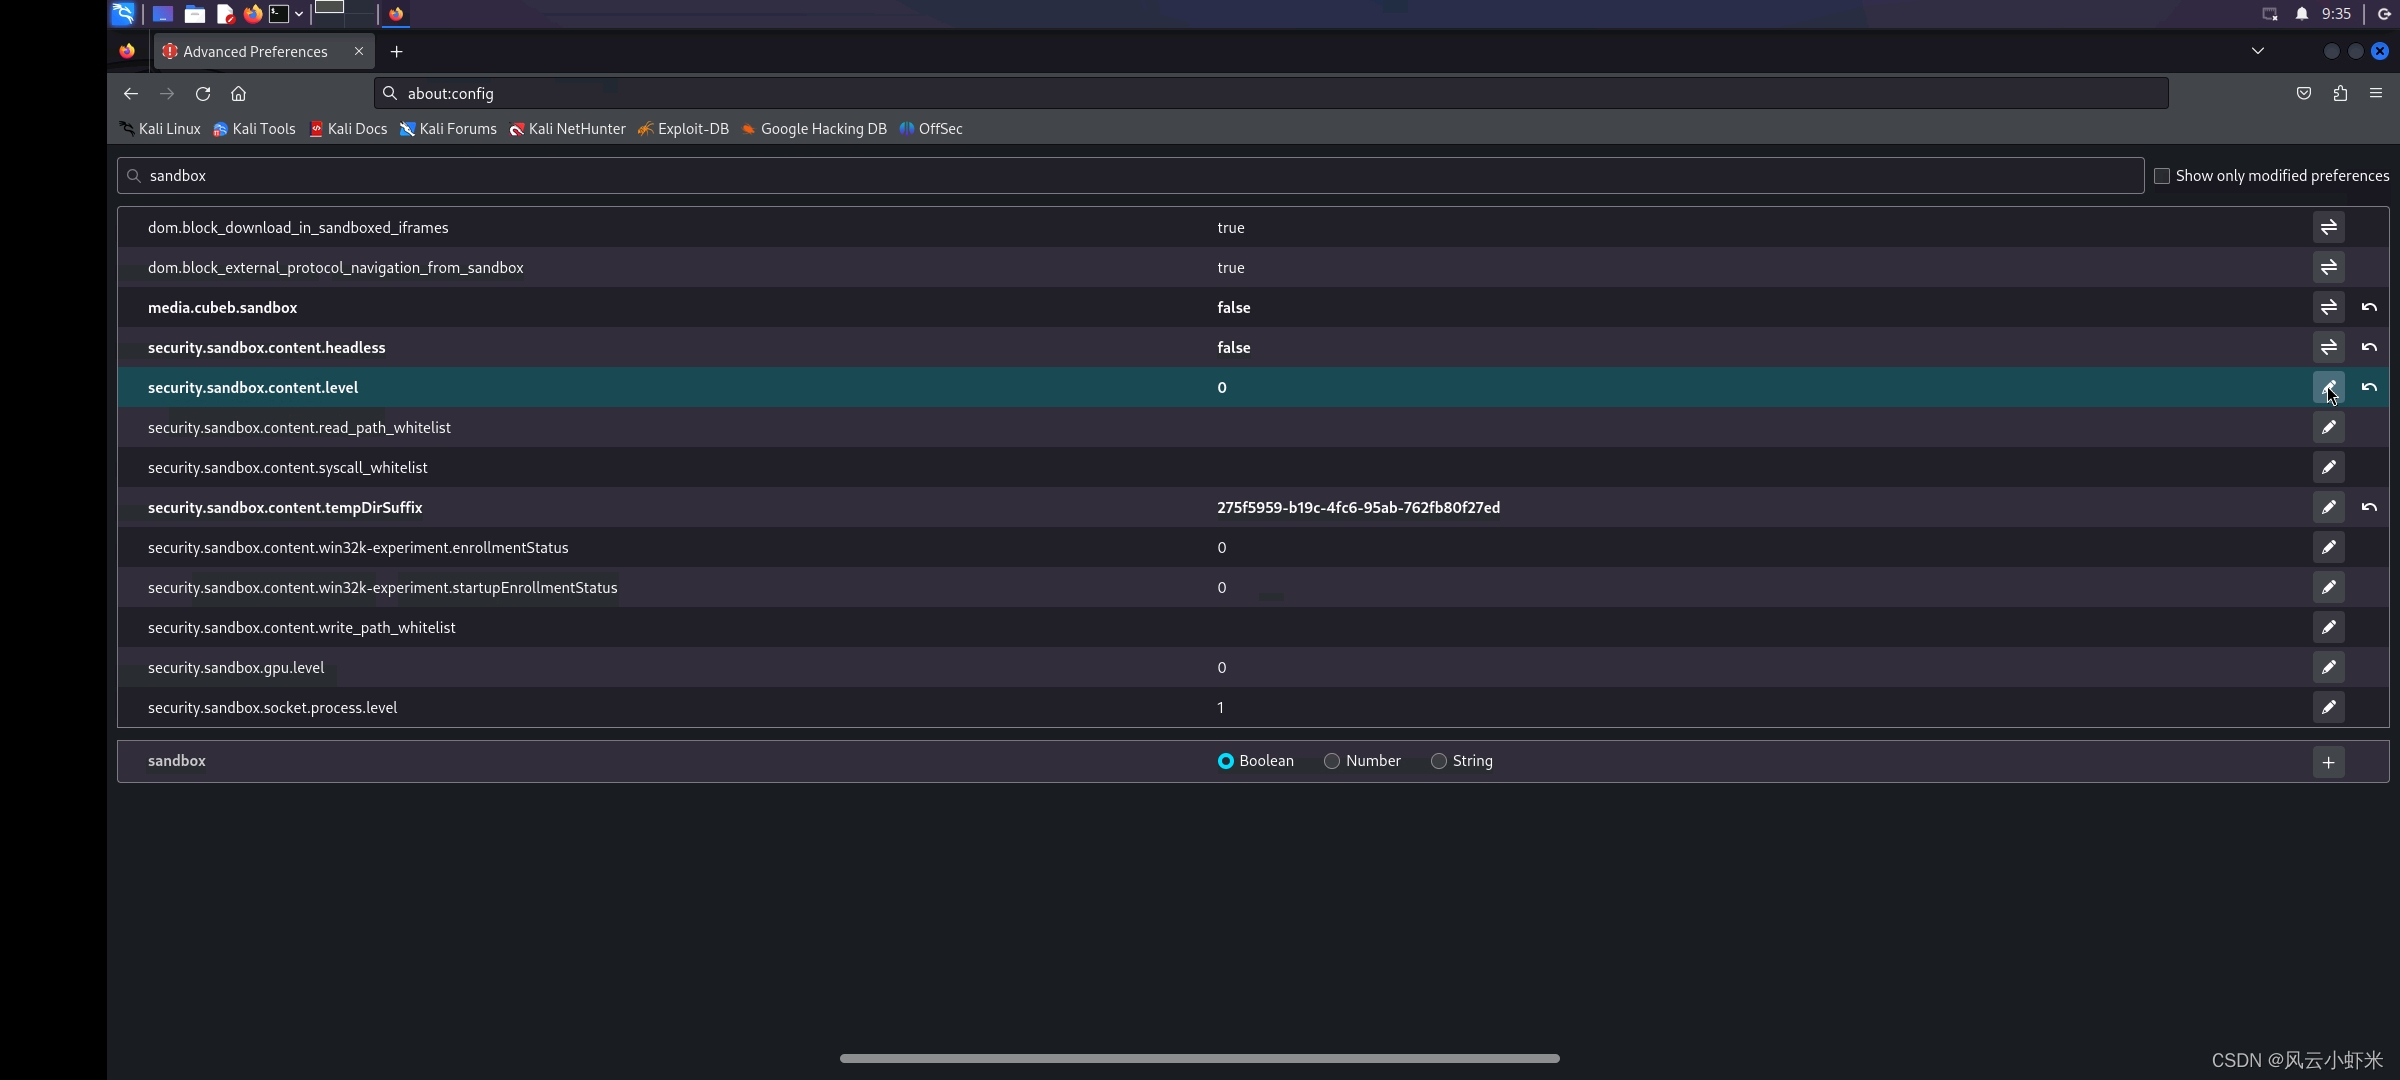Open the Firefox hamburger menu
Image resolution: width=2400 pixels, height=1080 pixels.
point(2376,93)
